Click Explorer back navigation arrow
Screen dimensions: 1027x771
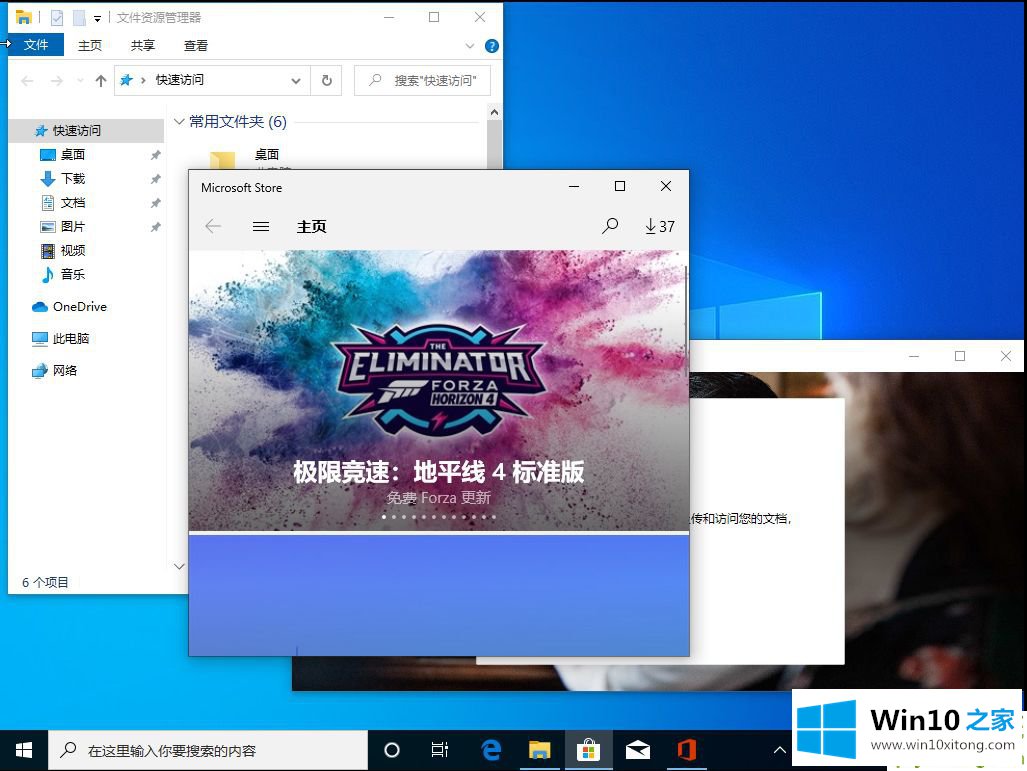coord(28,81)
